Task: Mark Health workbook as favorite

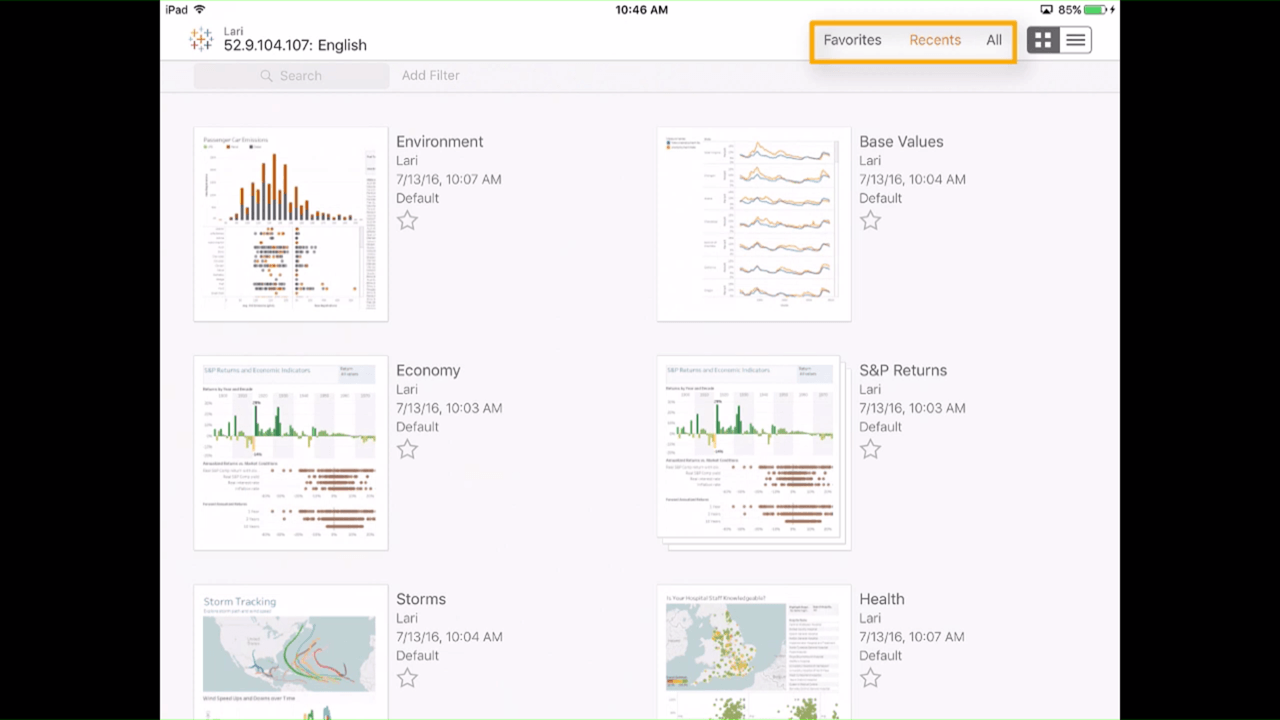Action: click(x=870, y=679)
